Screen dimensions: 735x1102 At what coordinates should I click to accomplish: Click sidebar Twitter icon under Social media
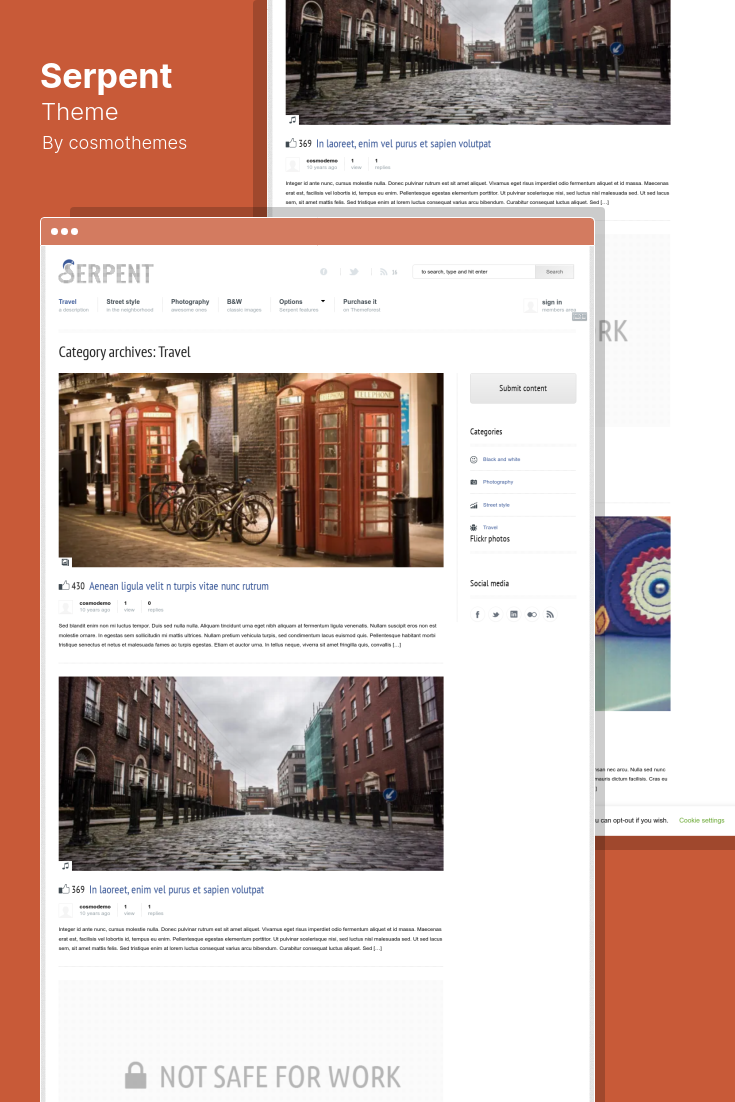click(495, 614)
